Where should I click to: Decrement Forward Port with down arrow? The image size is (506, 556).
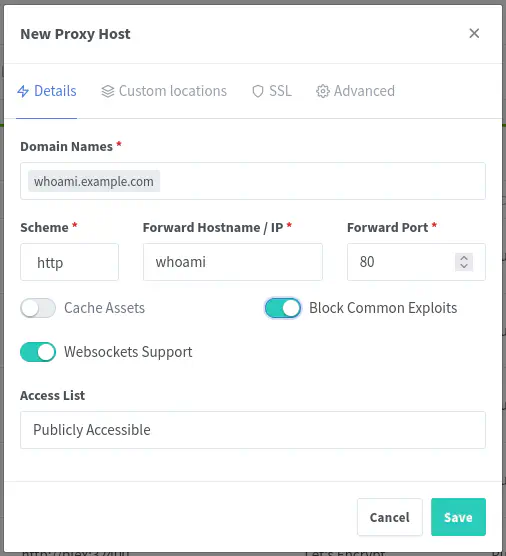(464, 266)
